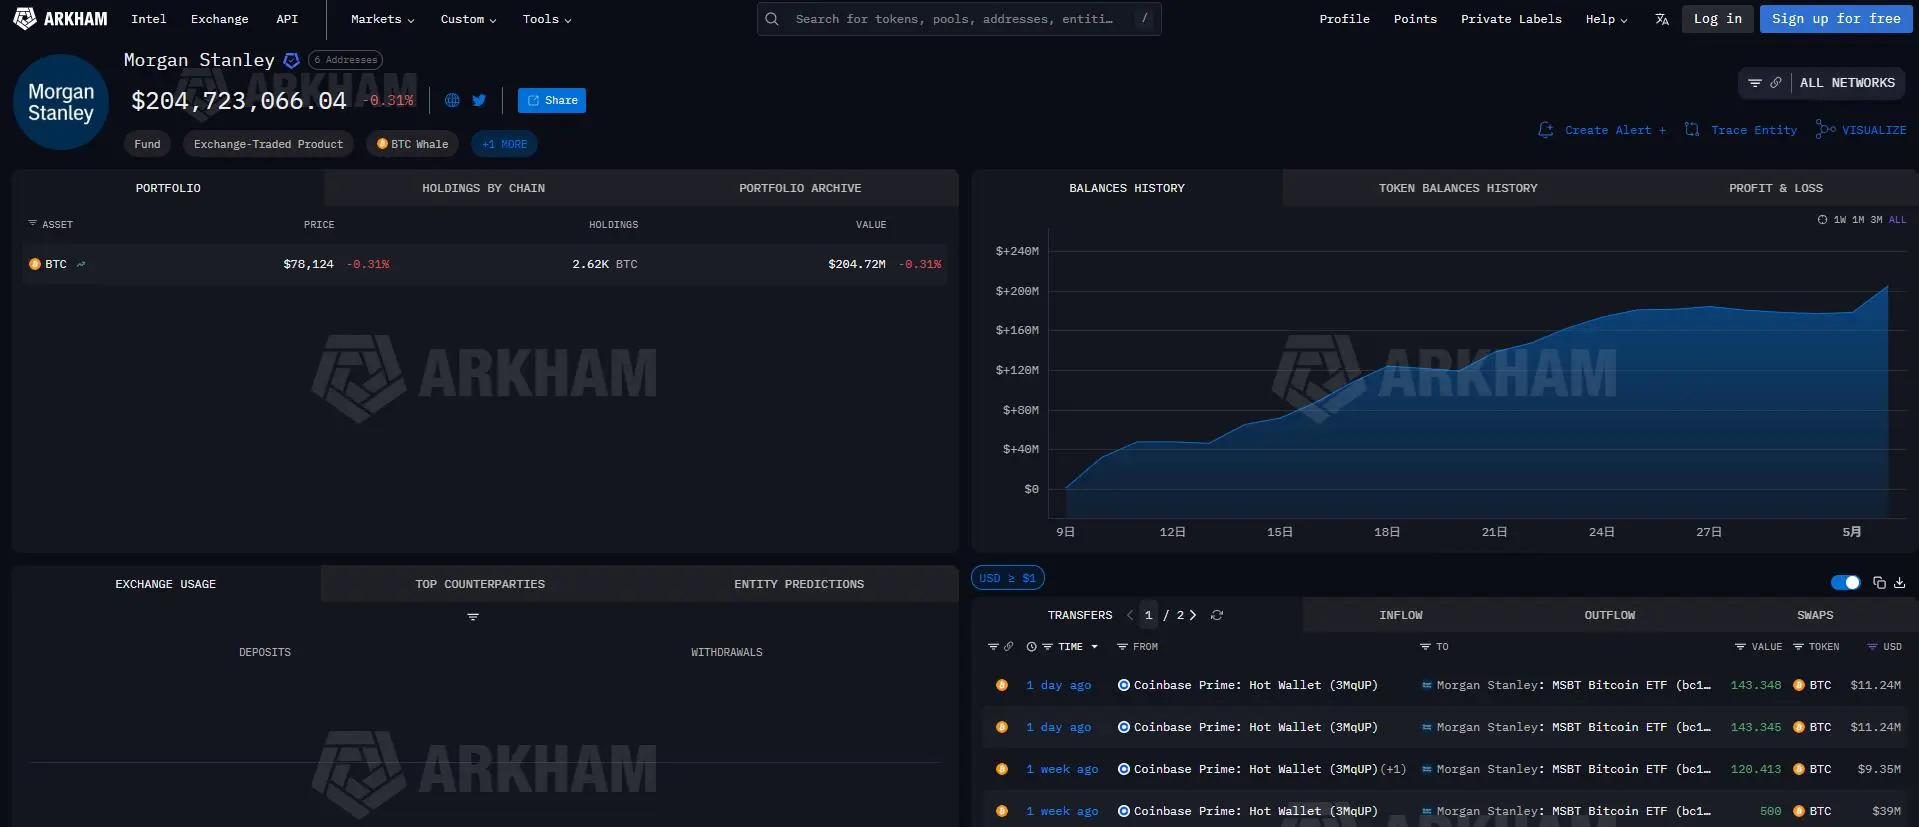
Task: Click the Morgan Stanley entity logo
Action: [61, 102]
